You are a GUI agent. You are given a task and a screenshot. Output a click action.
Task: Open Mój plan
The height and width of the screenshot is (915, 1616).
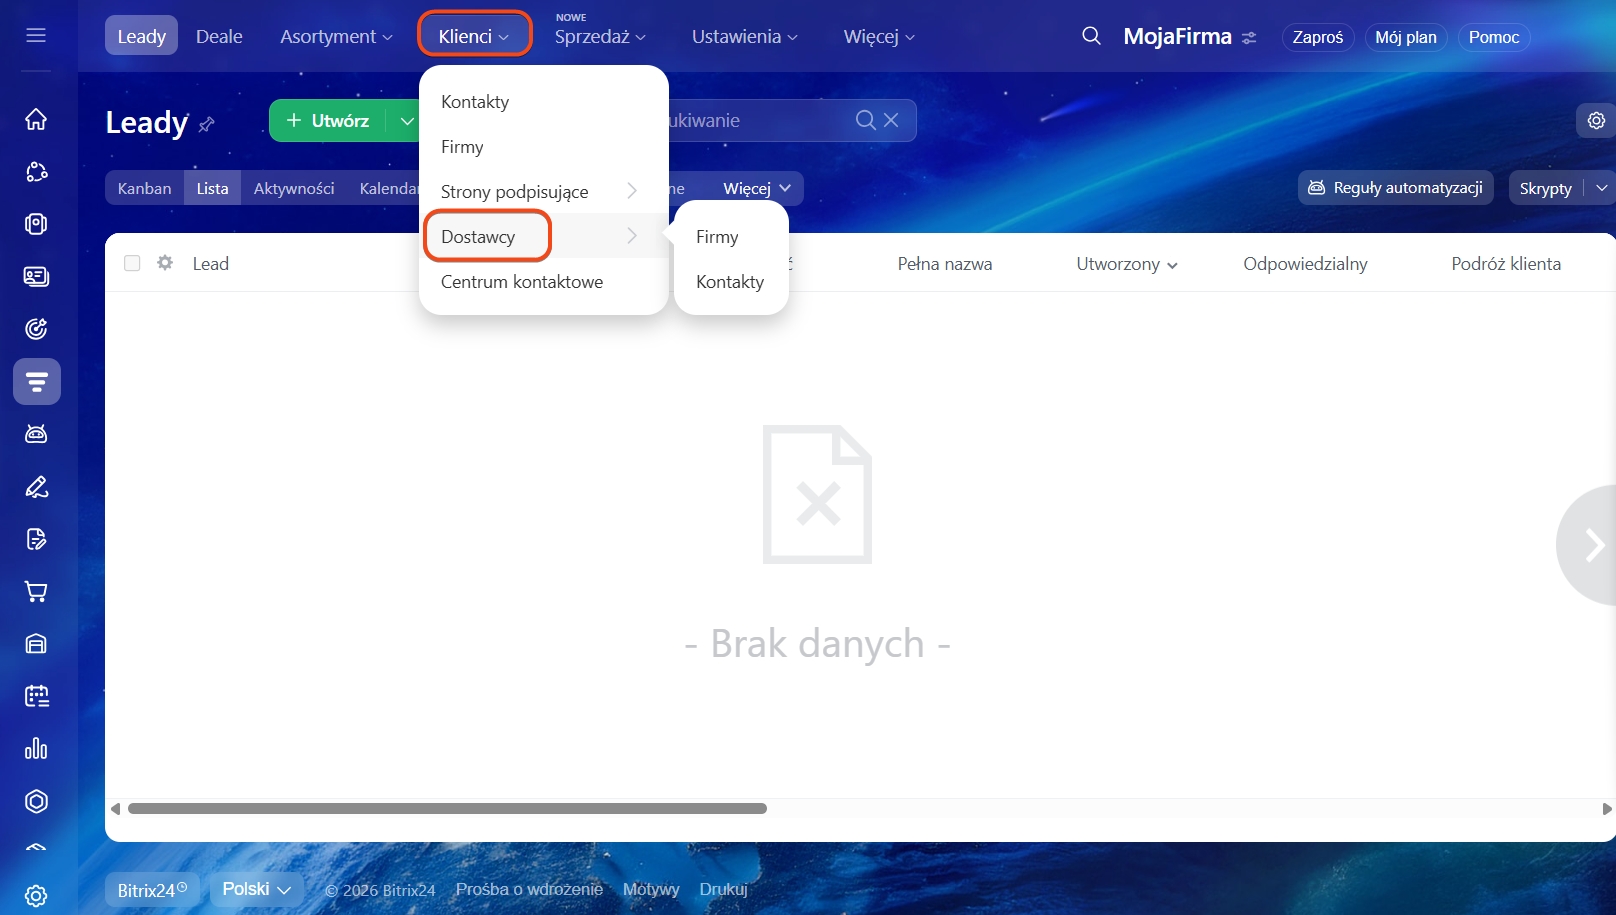pyautogui.click(x=1406, y=37)
